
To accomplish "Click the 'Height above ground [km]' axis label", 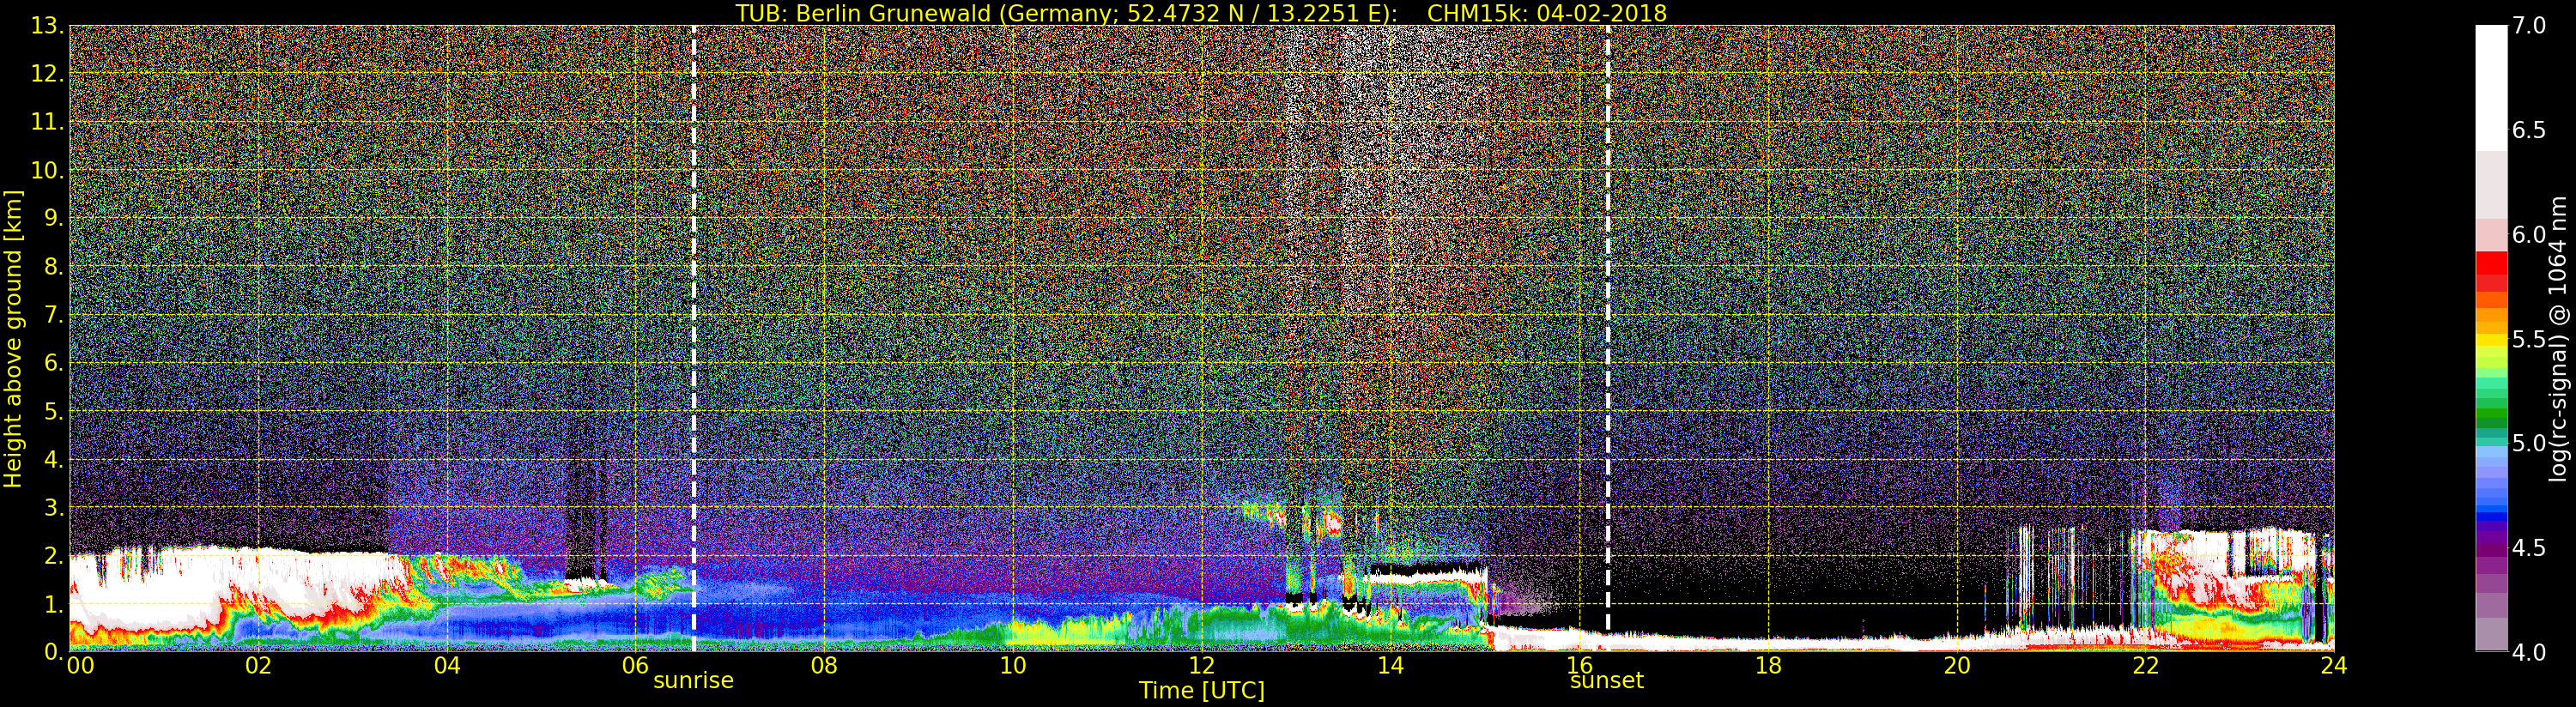I will pos(13,339).
